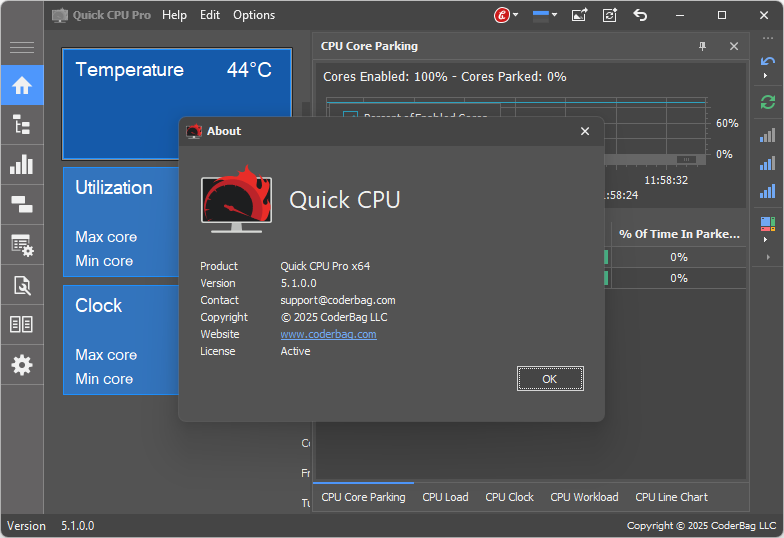This screenshot has width=784, height=538.
Task: Open the settings gear sidebar page
Action: [x=22, y=365]
